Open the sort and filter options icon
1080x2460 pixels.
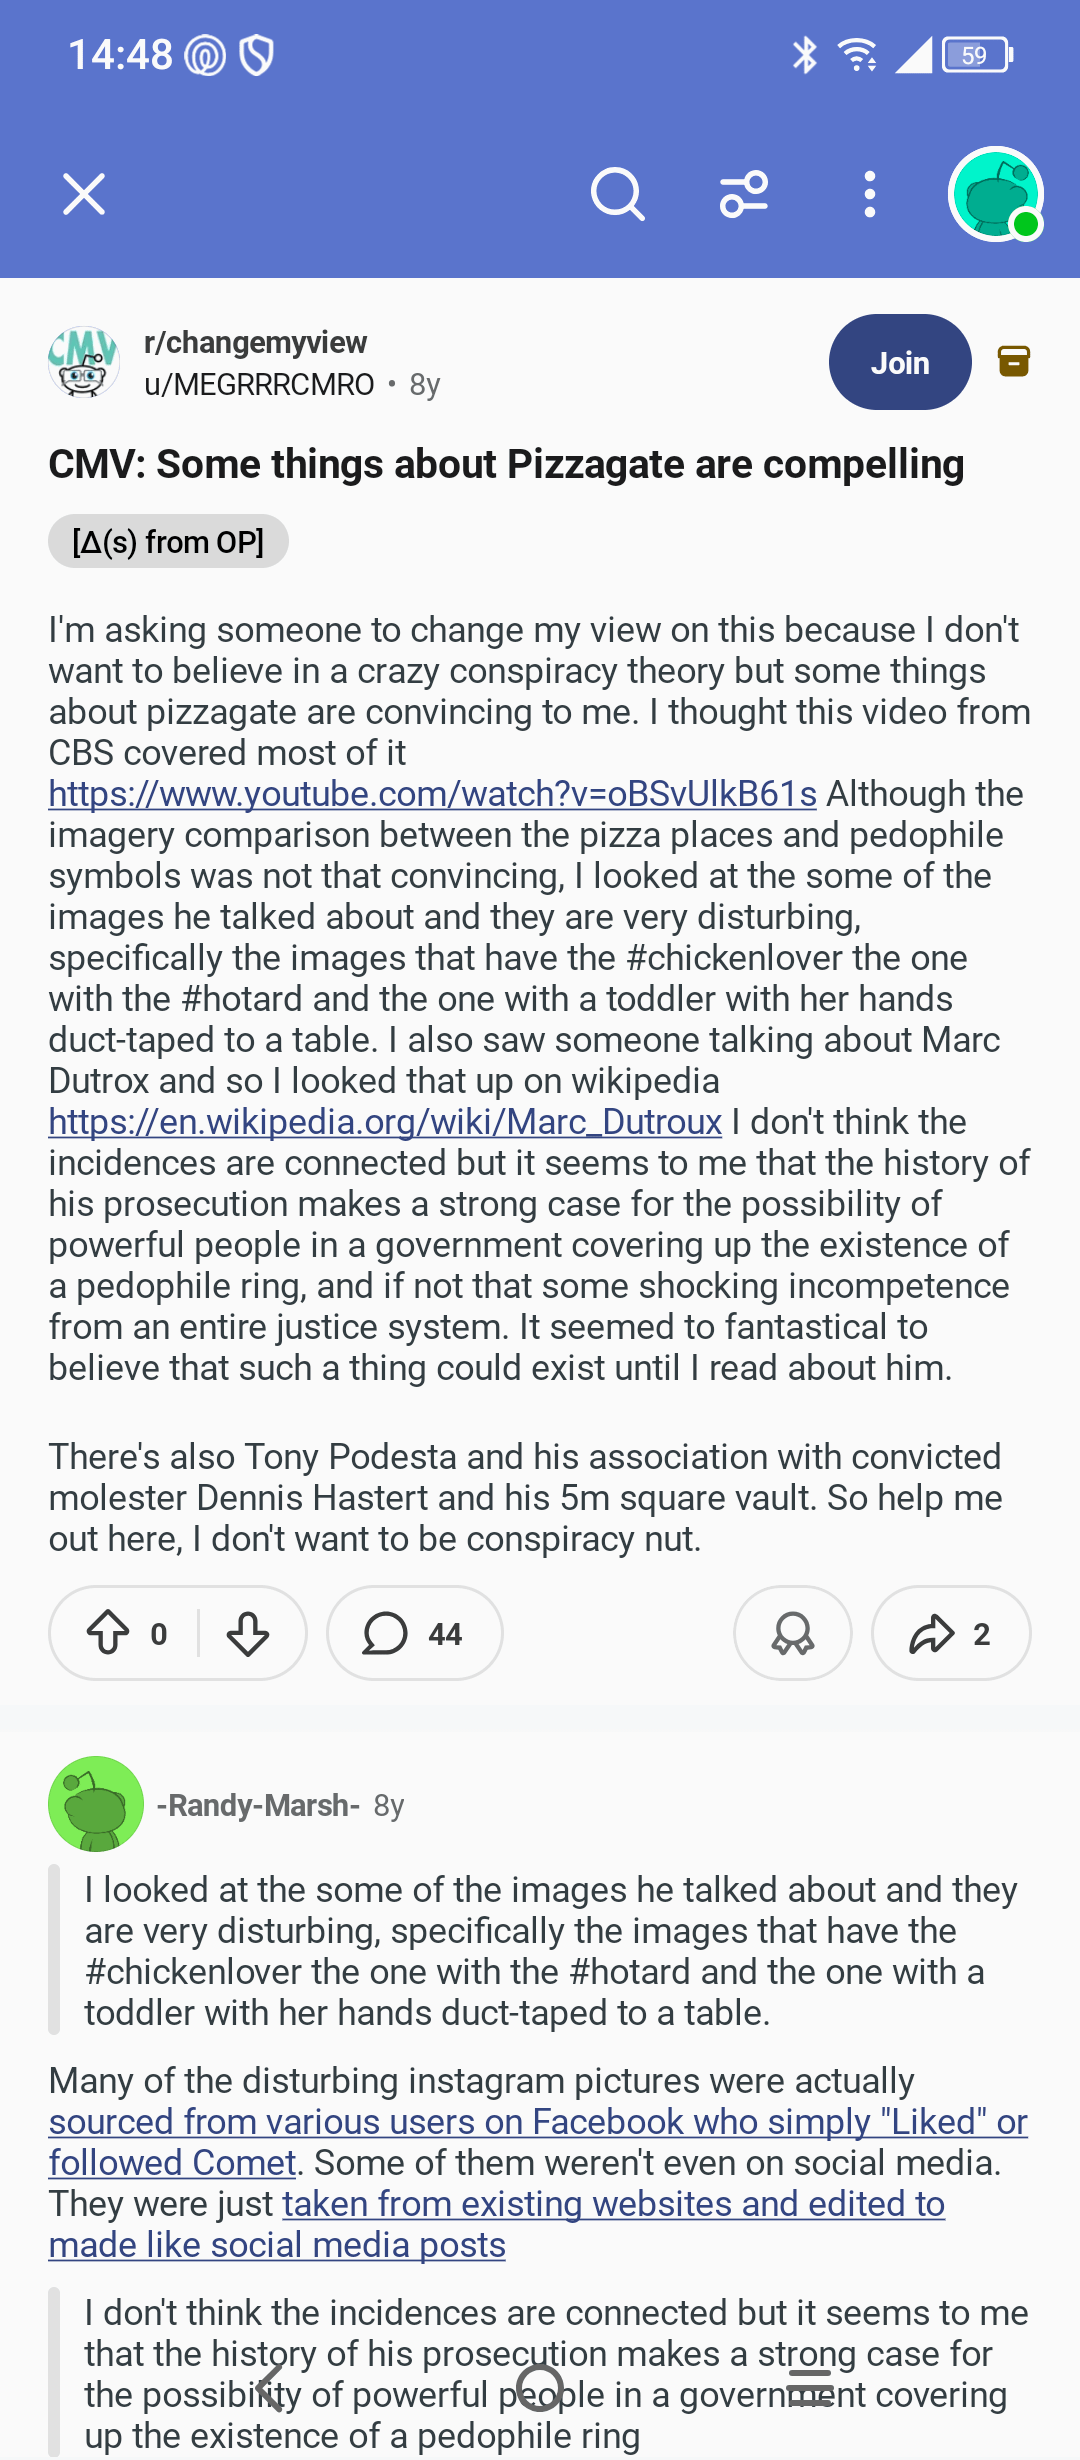744,194
